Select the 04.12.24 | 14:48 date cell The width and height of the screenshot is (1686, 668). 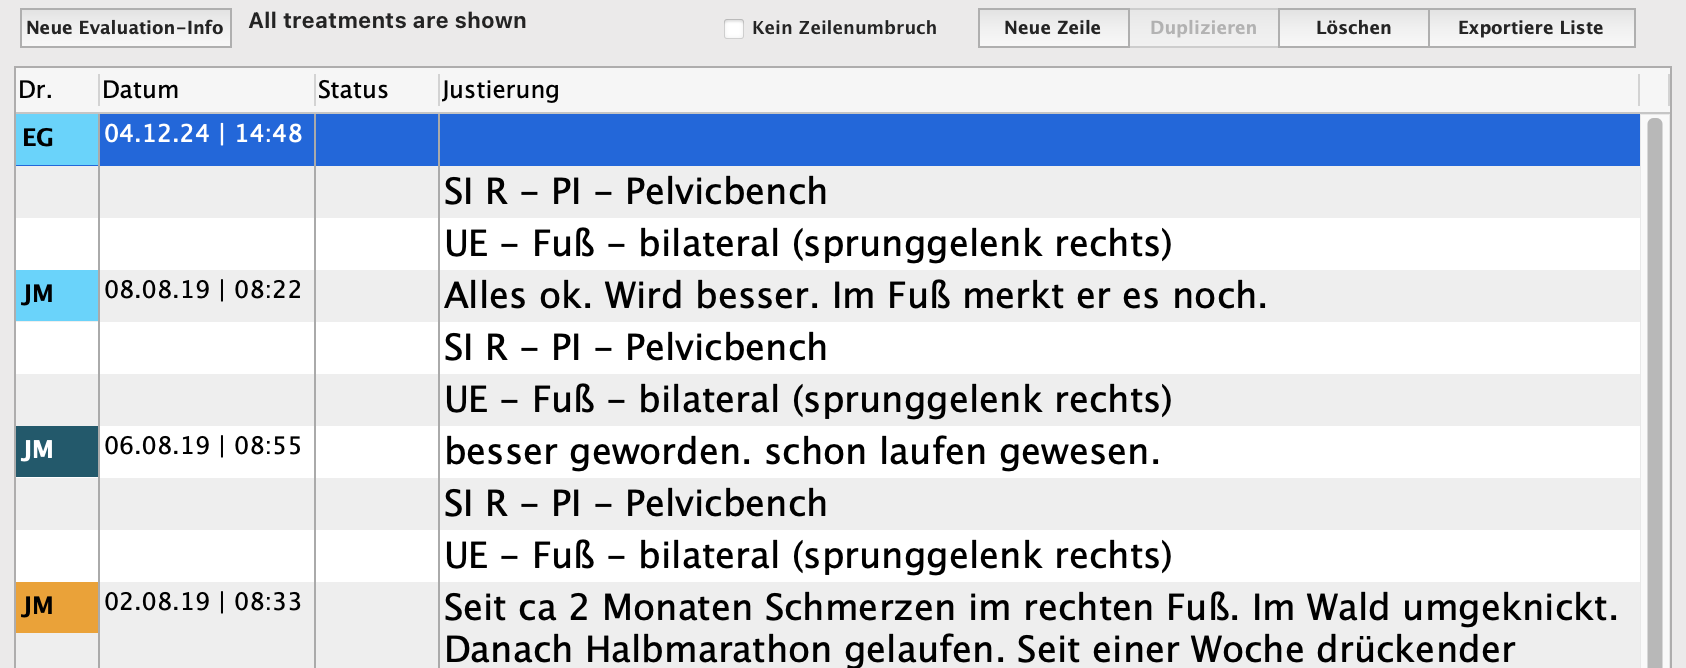[x=204, y=134]
